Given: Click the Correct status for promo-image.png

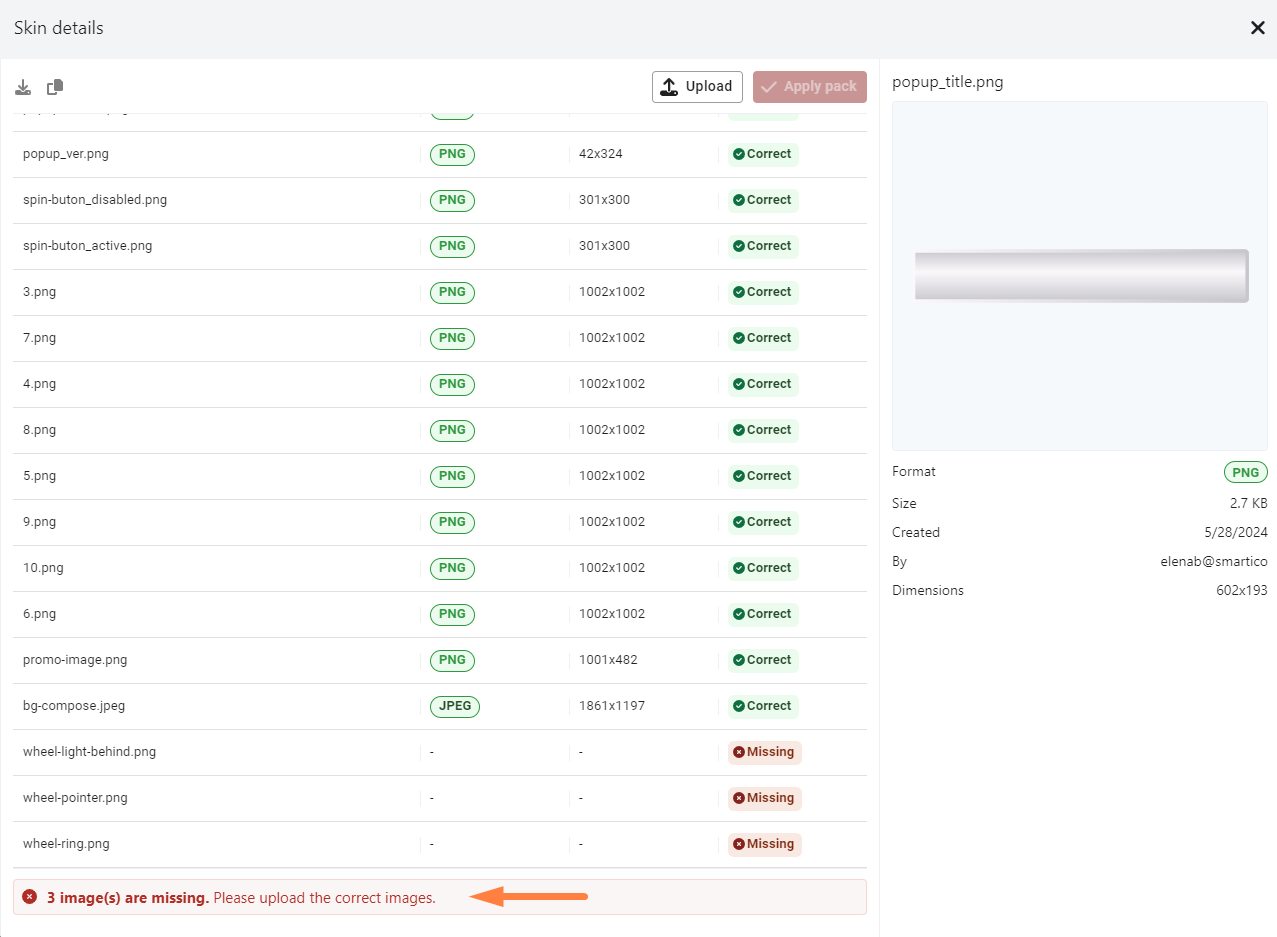Looking at the screenshot, I should 762,660.
